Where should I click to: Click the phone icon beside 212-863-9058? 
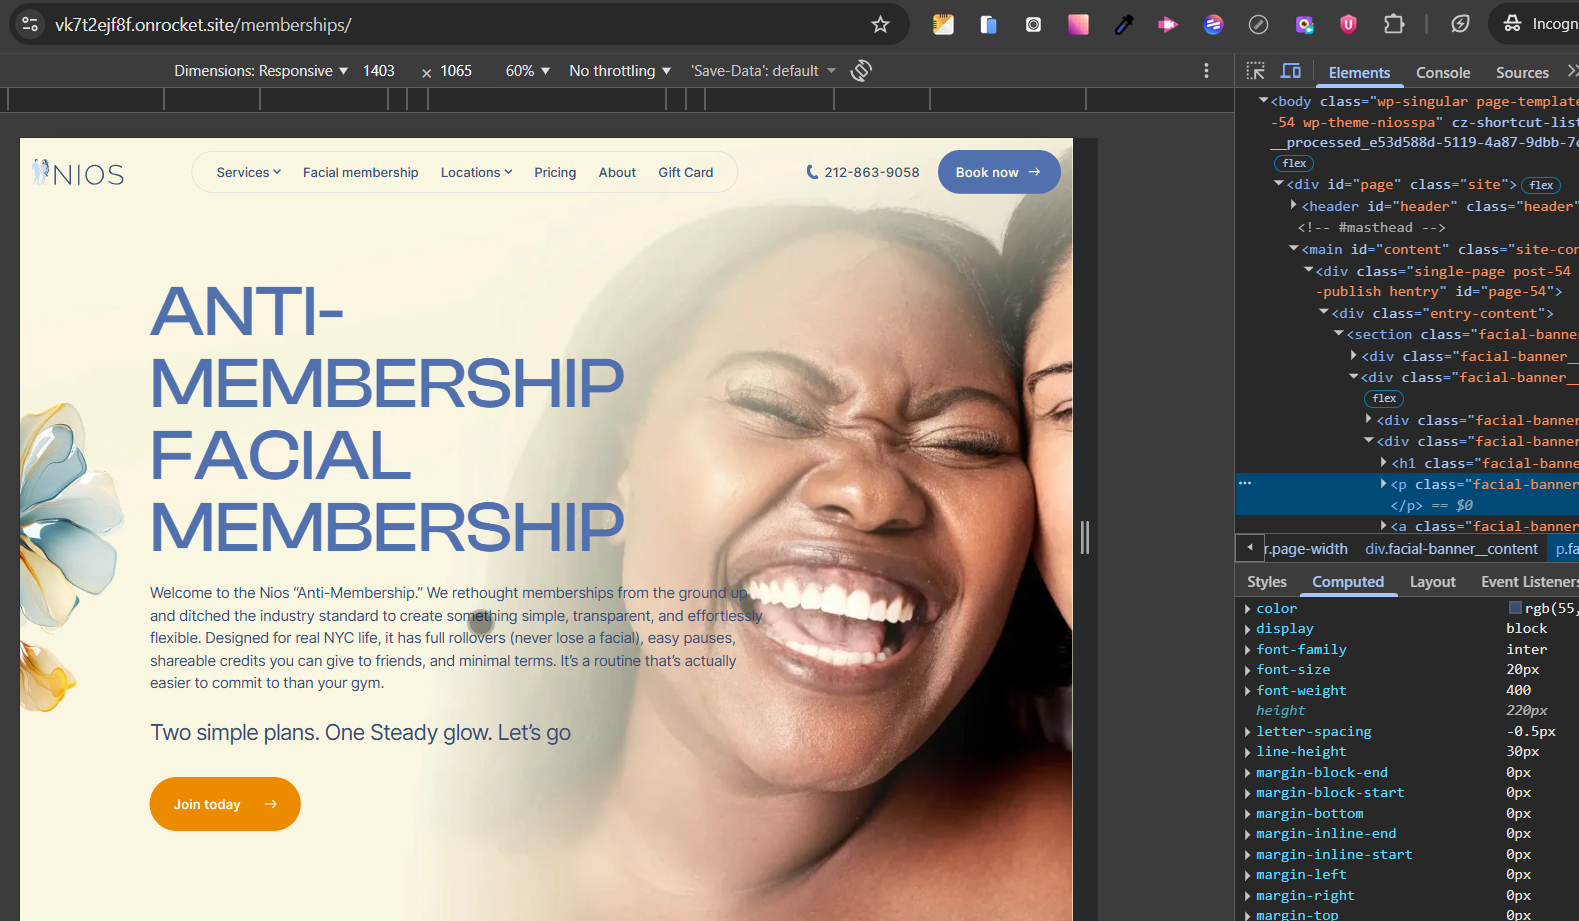(812, 172)
